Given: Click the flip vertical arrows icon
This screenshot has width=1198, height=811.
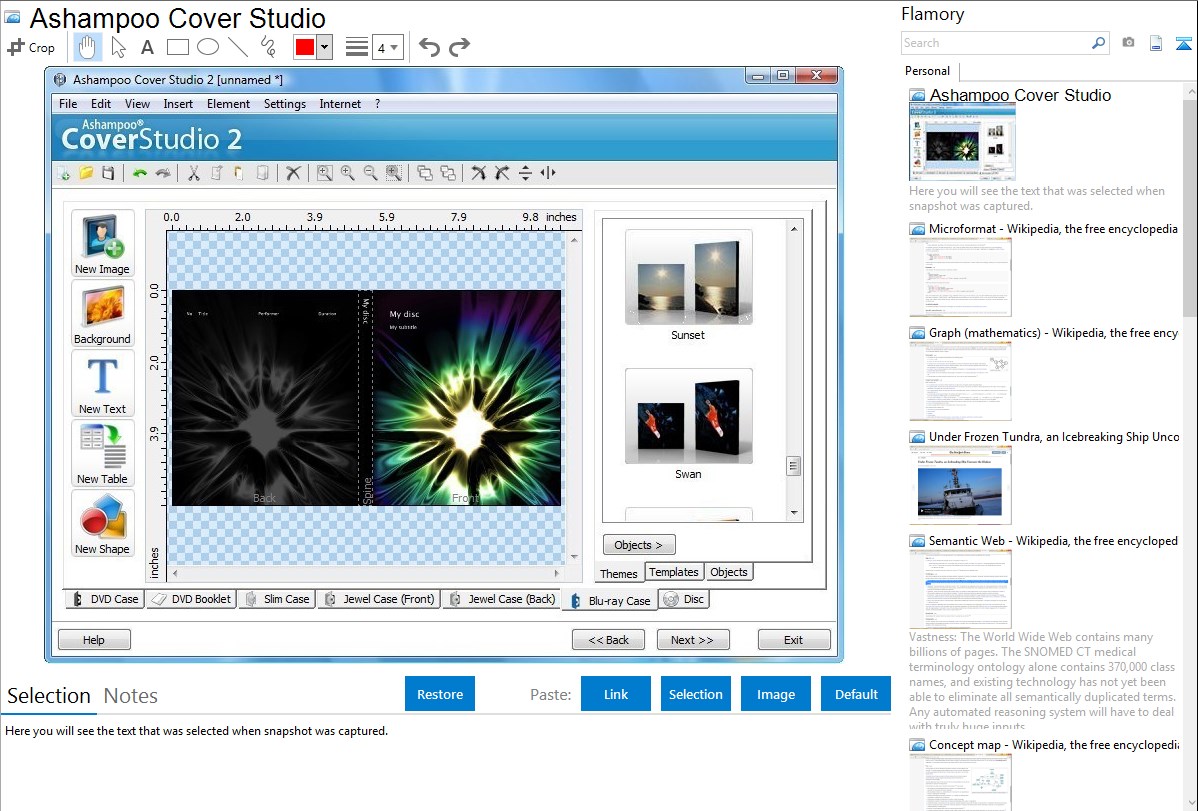Looking at the screenshot, I should click(x=526, y=174).
